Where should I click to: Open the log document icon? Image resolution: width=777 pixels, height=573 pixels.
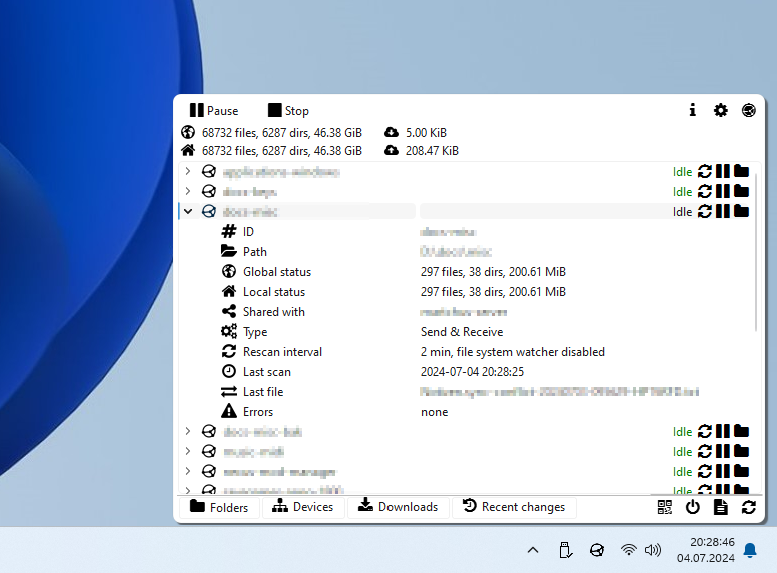720,507
